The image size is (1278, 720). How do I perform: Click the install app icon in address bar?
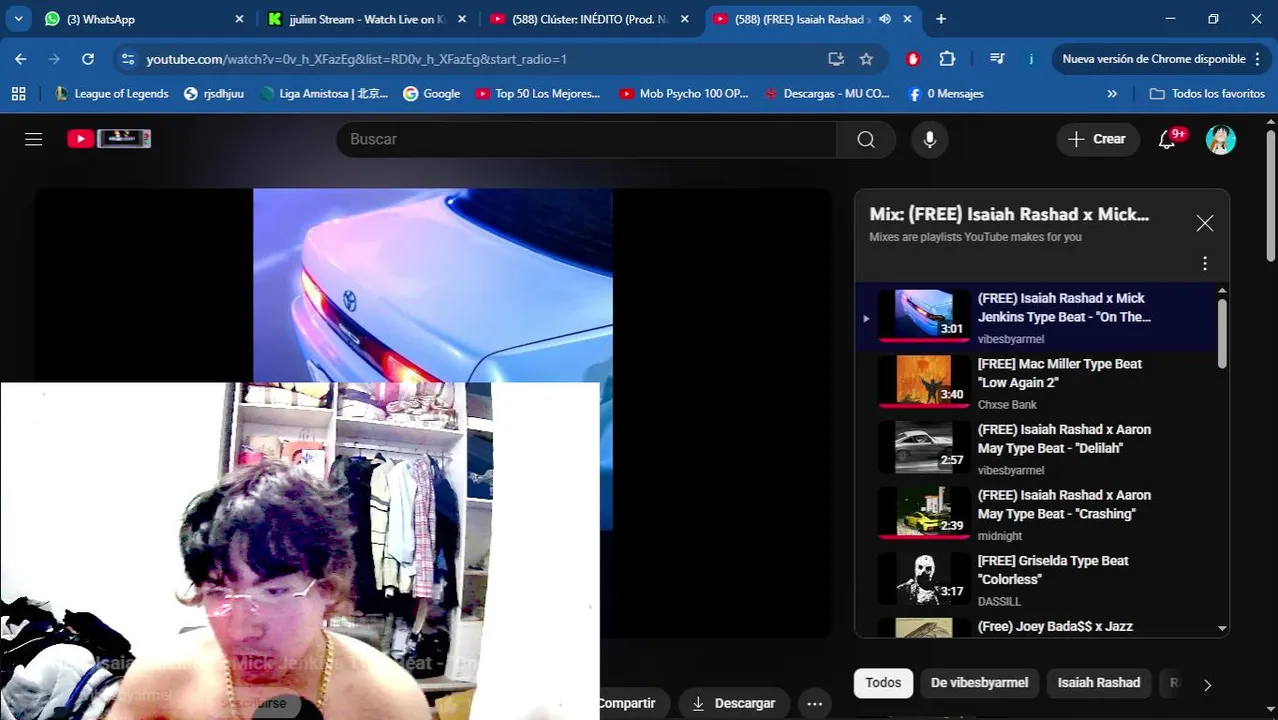click(x=836, y=59)
